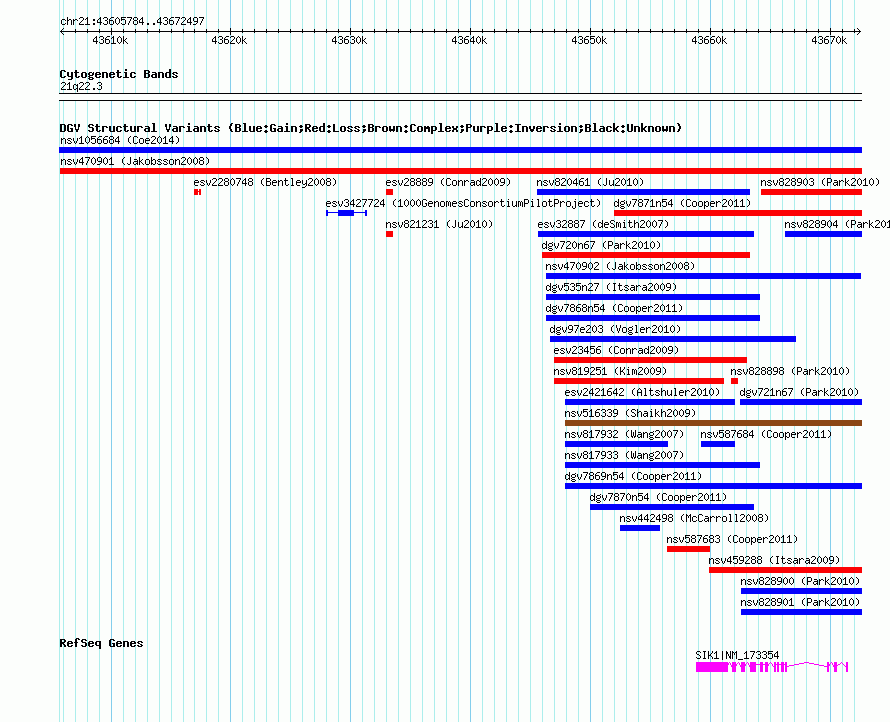Click the nsv817933 (Wang2007) label
890x722 pixels.
point(624,455)
